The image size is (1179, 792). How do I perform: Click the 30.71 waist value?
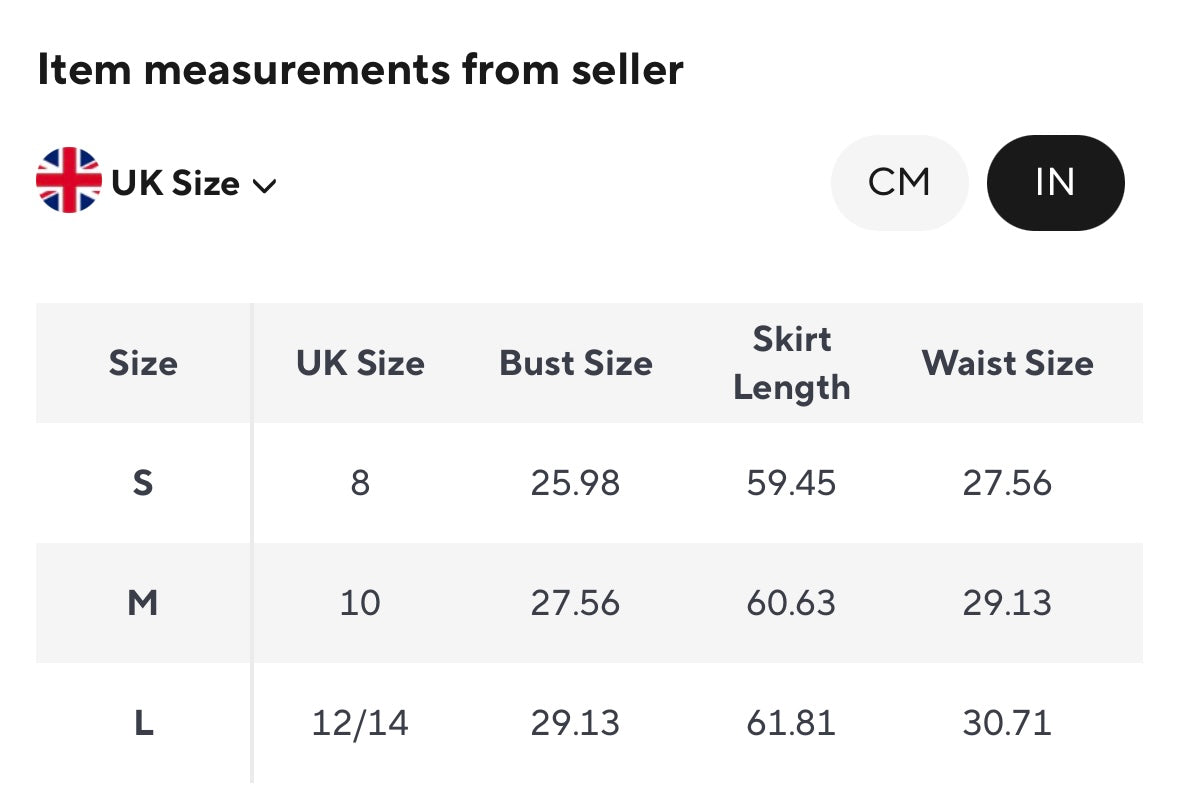tap(1007, 723)
